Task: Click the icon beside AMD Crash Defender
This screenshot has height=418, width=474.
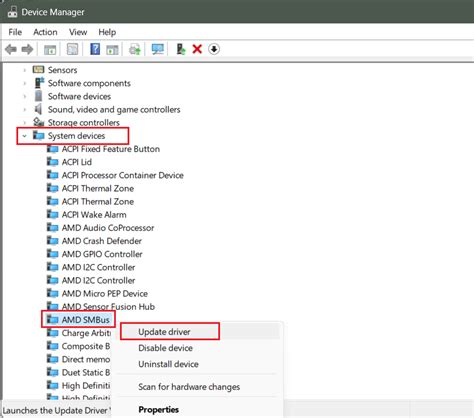Action: pos(52,241)
